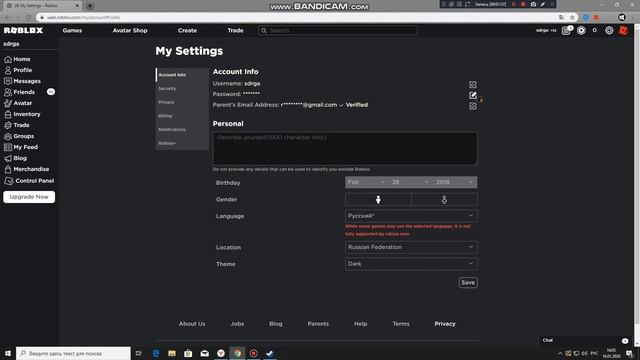Edit the password with the pencil icon
This screenshot has width=640, height=360.
tap(473, 95)
